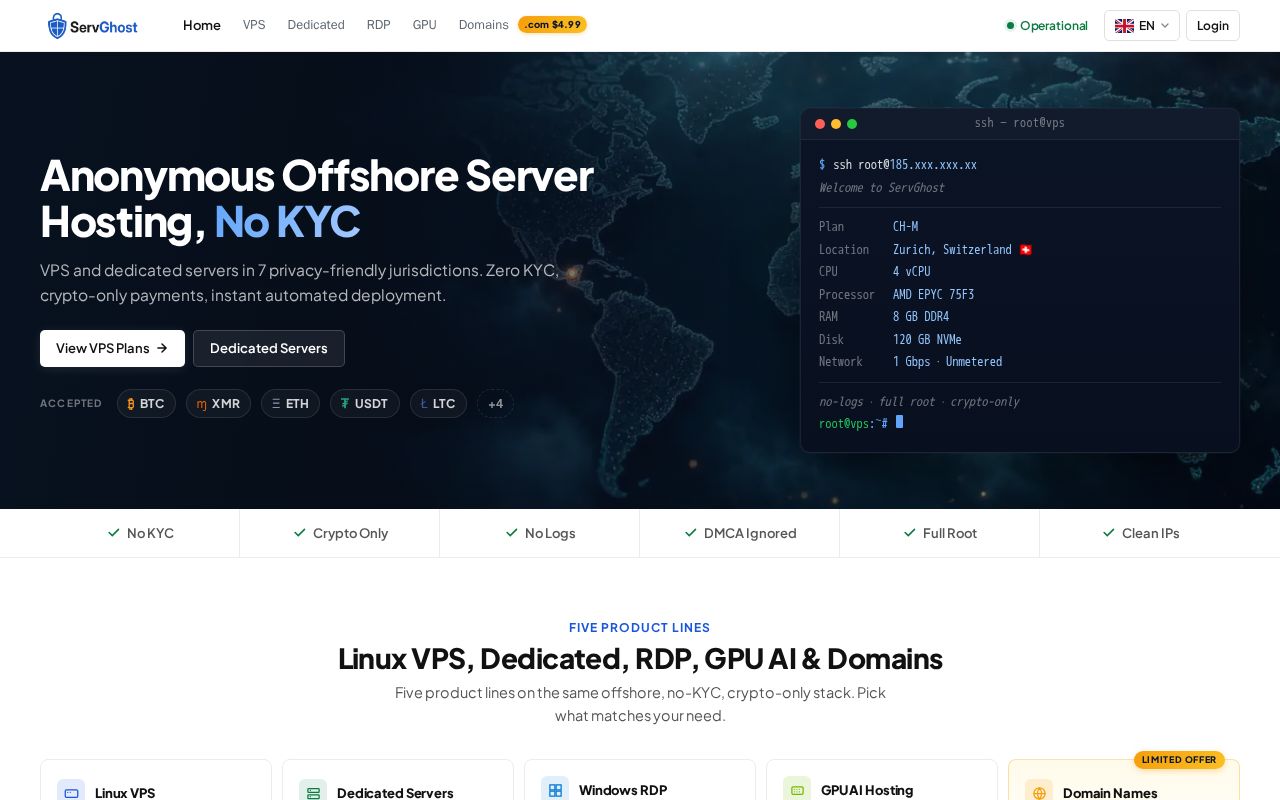Click the DMCA Ignored feature item

point(740,533)
